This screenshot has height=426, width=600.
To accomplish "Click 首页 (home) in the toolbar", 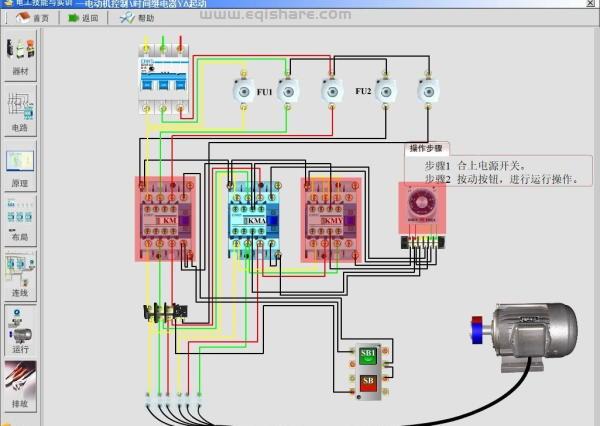I will (x=33, y=18).
